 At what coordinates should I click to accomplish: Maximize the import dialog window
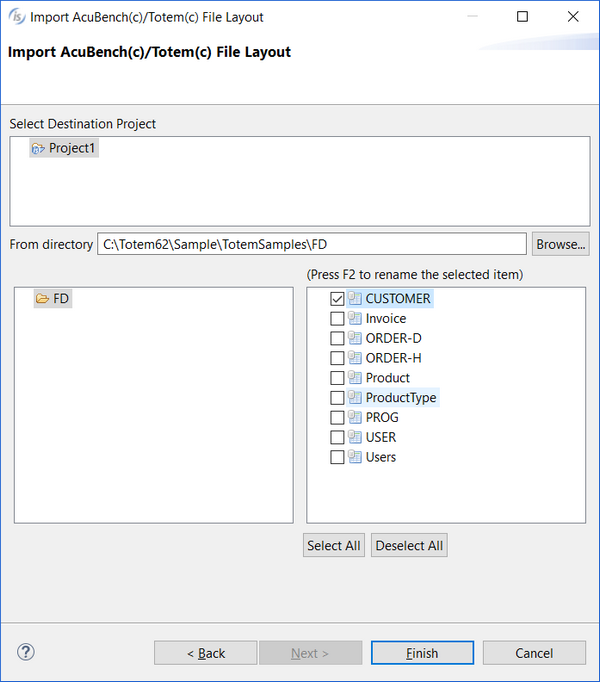(x=523, y=17)
